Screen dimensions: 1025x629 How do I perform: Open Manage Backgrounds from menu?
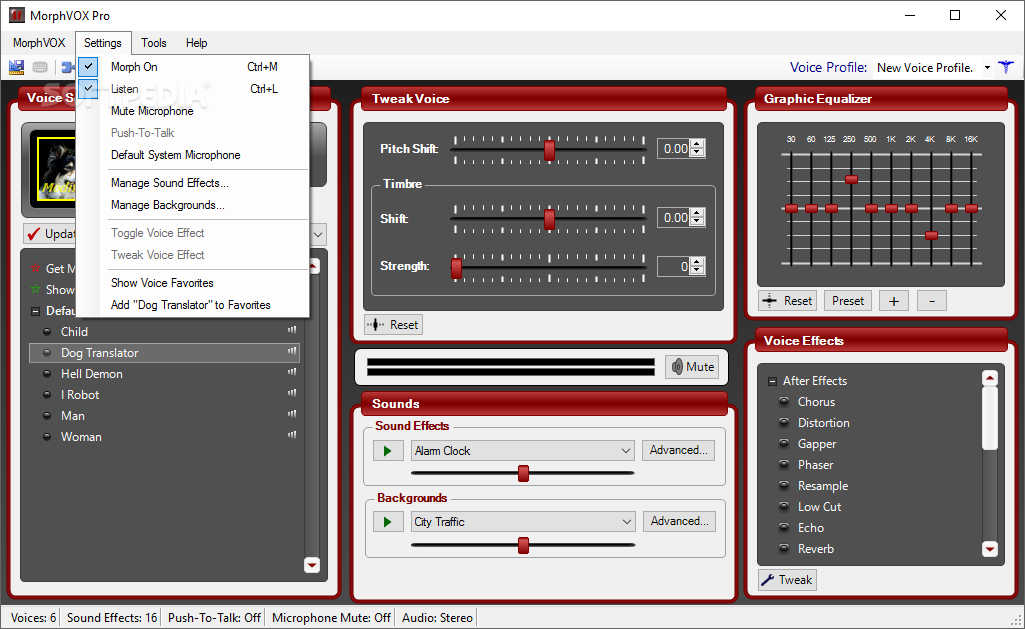click(193, 205)
